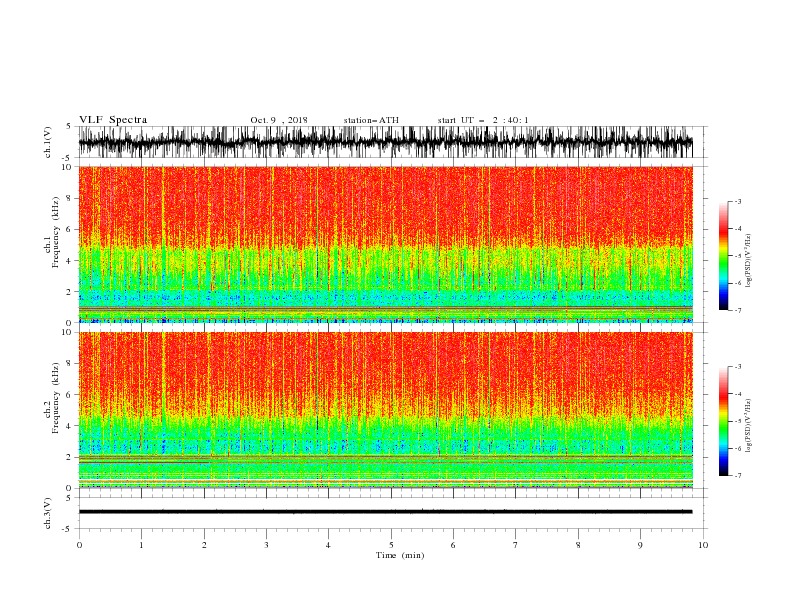The image size is (792, 612).
Task: Click the 'station=ATH' label
Action: coord(371,120)
